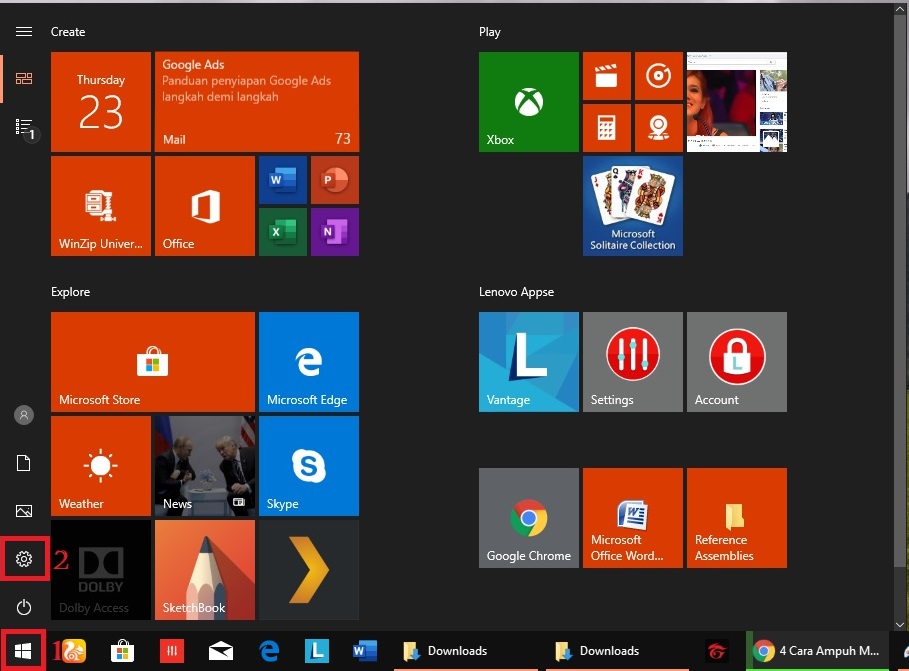Expand the user account sidebar icon

pos(25,415)
